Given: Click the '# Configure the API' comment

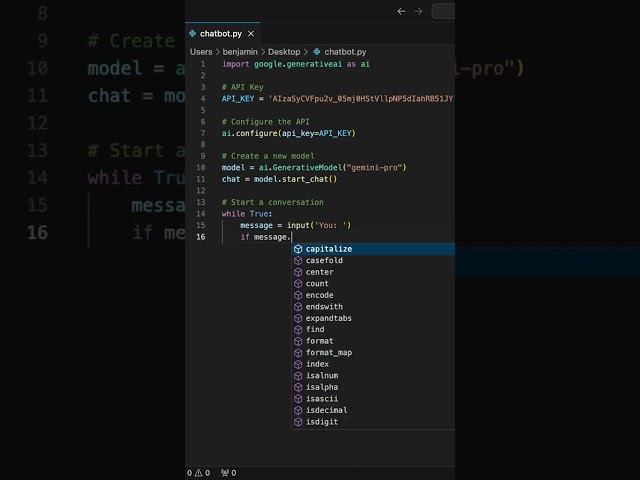Looking at the screenshot, I should coord(266,122).
